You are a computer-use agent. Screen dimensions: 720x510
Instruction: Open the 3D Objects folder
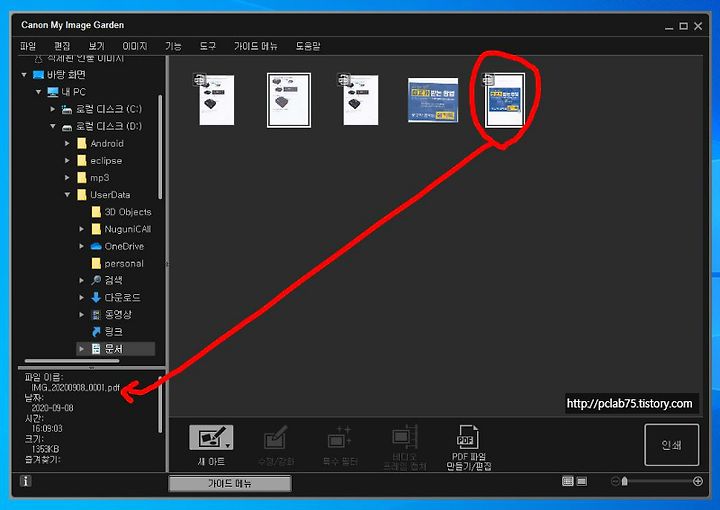click(121, 212)
